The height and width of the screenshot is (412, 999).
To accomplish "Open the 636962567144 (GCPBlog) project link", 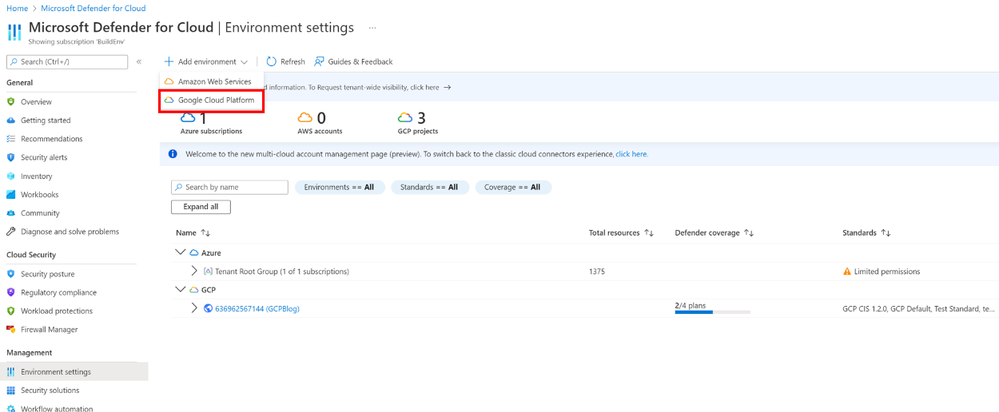I will (x=257, y=309).
